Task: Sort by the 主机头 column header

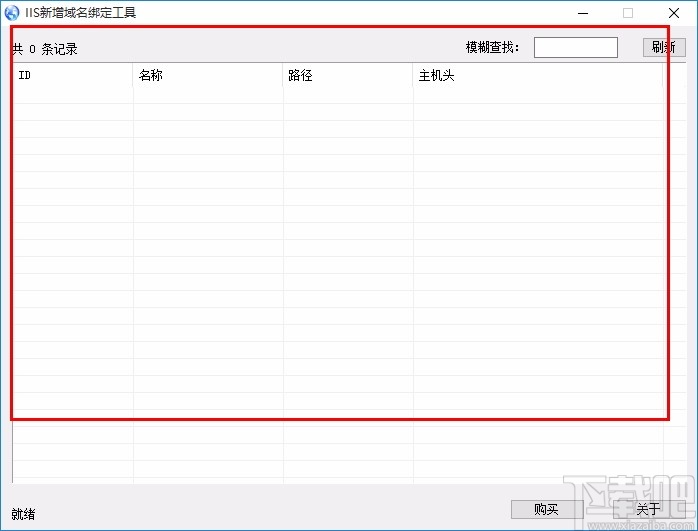Action: (x=538, y=75)
